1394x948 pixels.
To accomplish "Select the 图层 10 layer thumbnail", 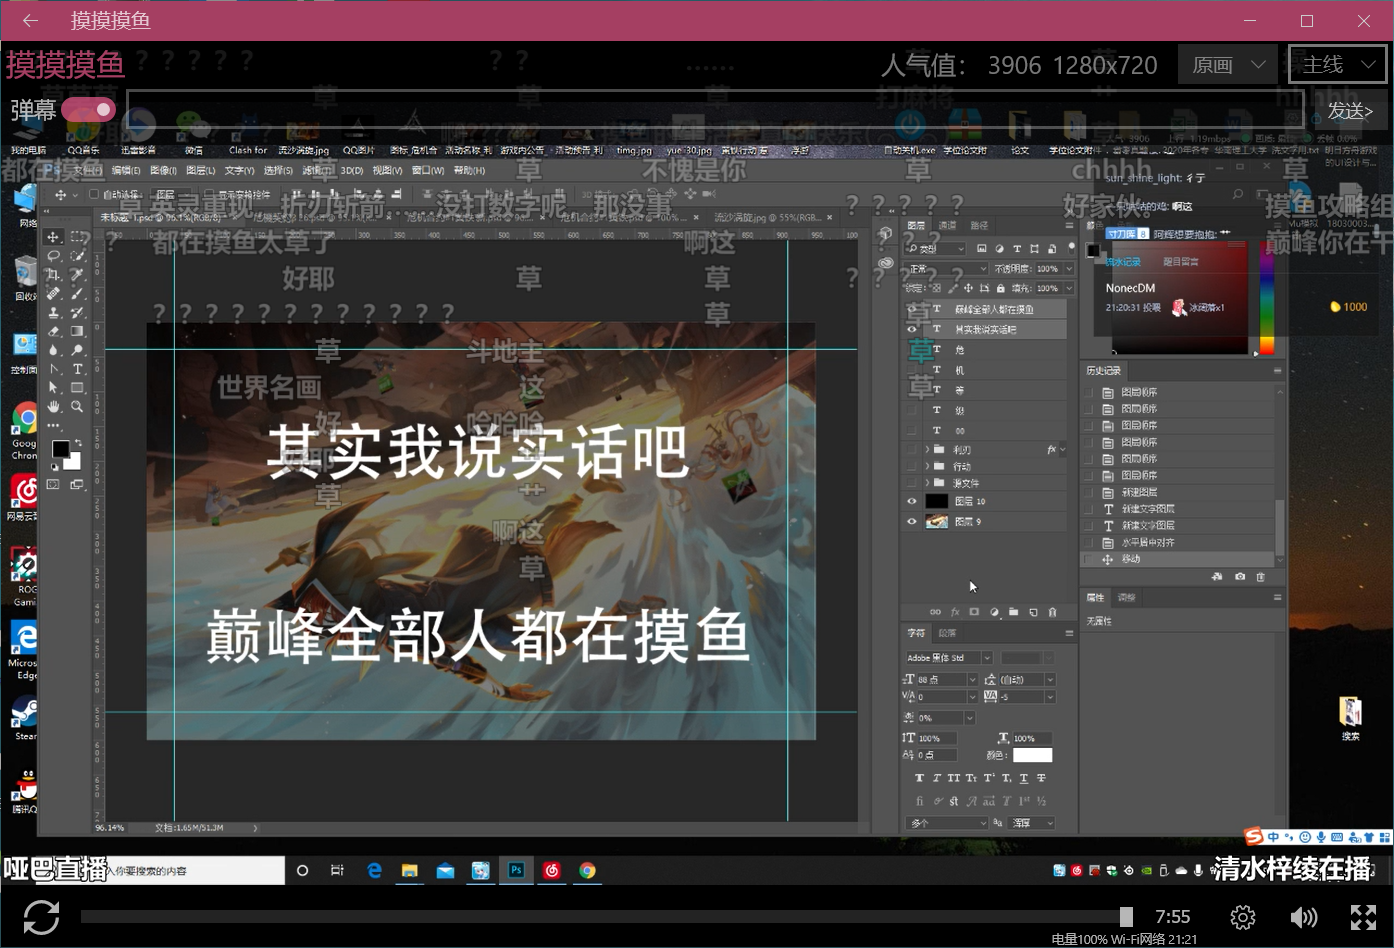I will coord(937,501).
